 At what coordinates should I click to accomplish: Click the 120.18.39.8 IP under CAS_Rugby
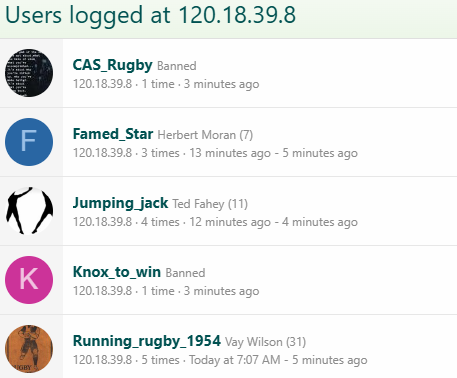tap(103, 84)
